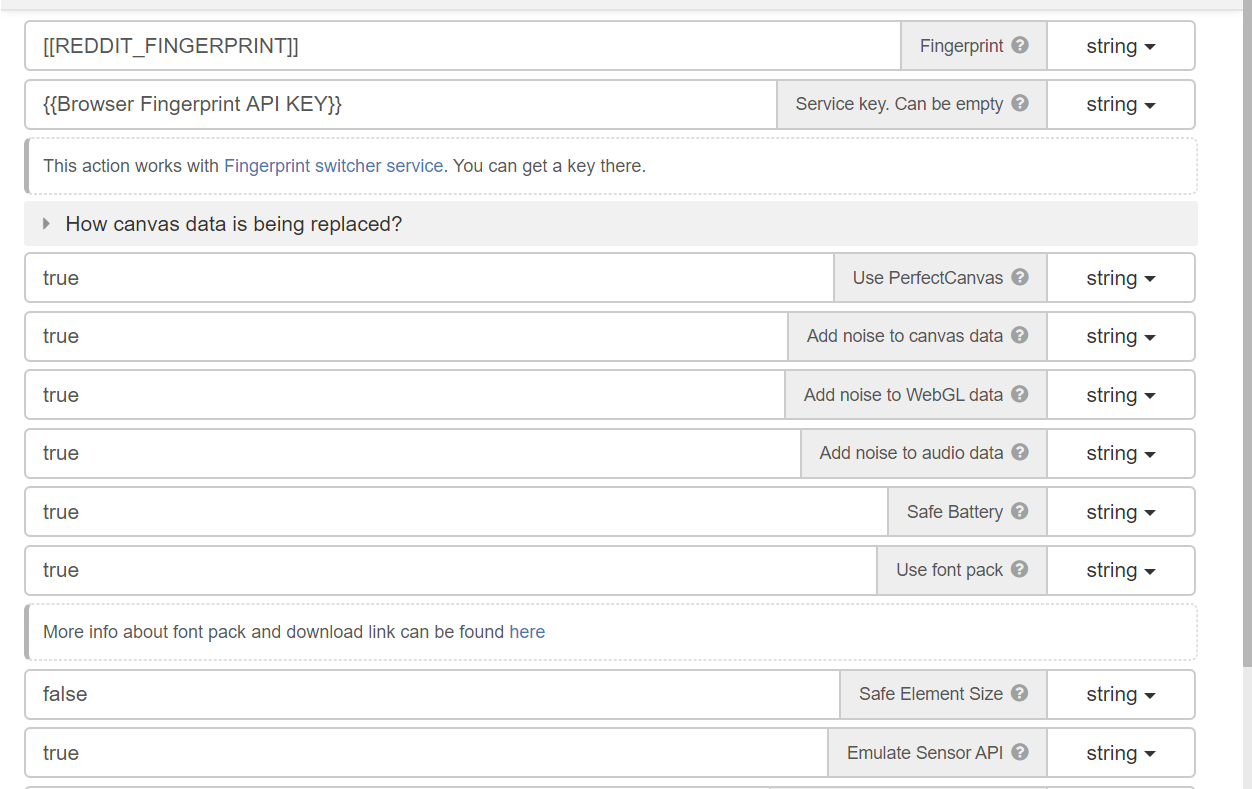Open the type dropdown for Safe Battery
The width and height of the screenshot is (1252, 789).
1121,511
